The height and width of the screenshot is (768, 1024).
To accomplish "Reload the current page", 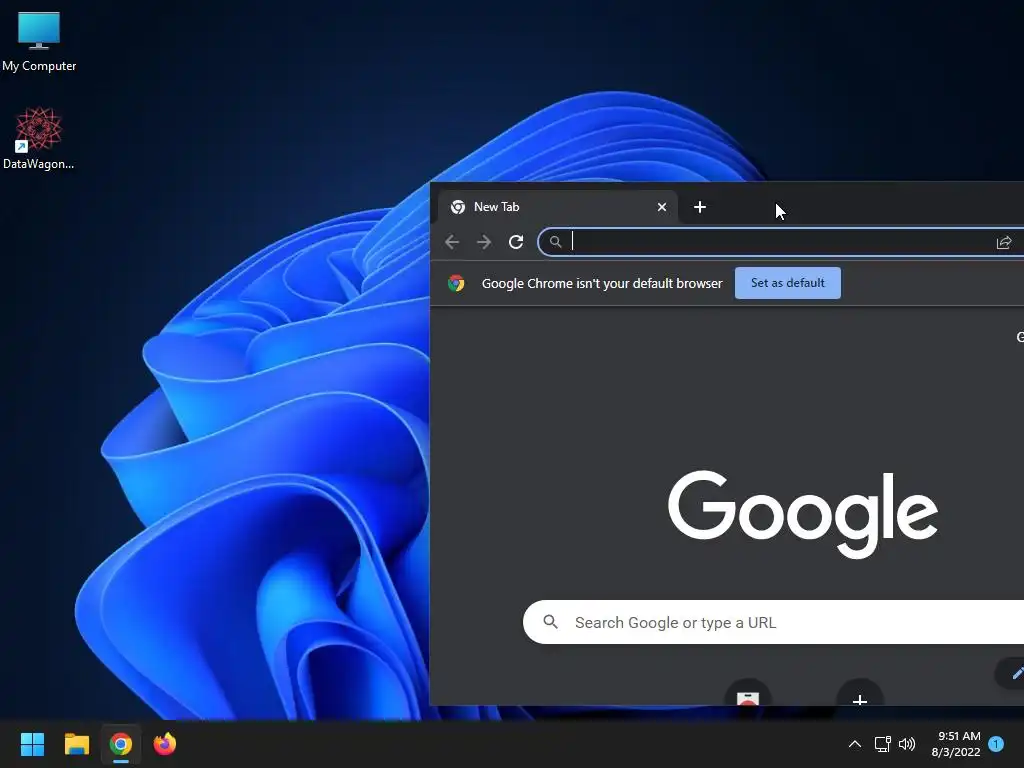I will pos(516,242).
